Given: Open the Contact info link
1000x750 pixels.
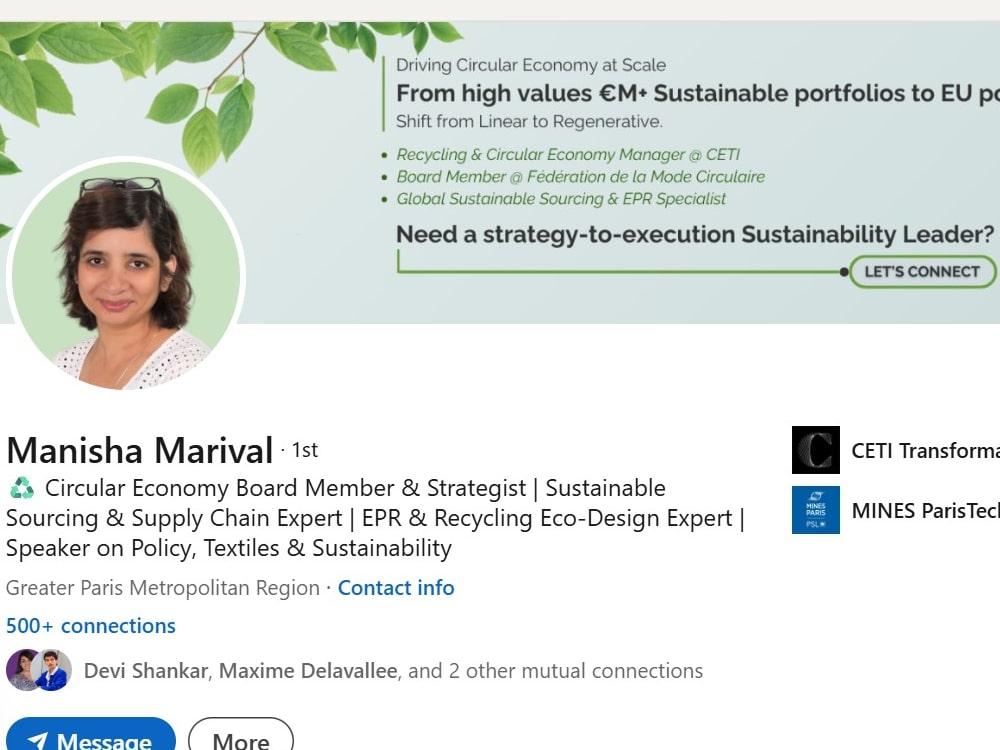Looking at the screenshot, I should tap(396, 587).
